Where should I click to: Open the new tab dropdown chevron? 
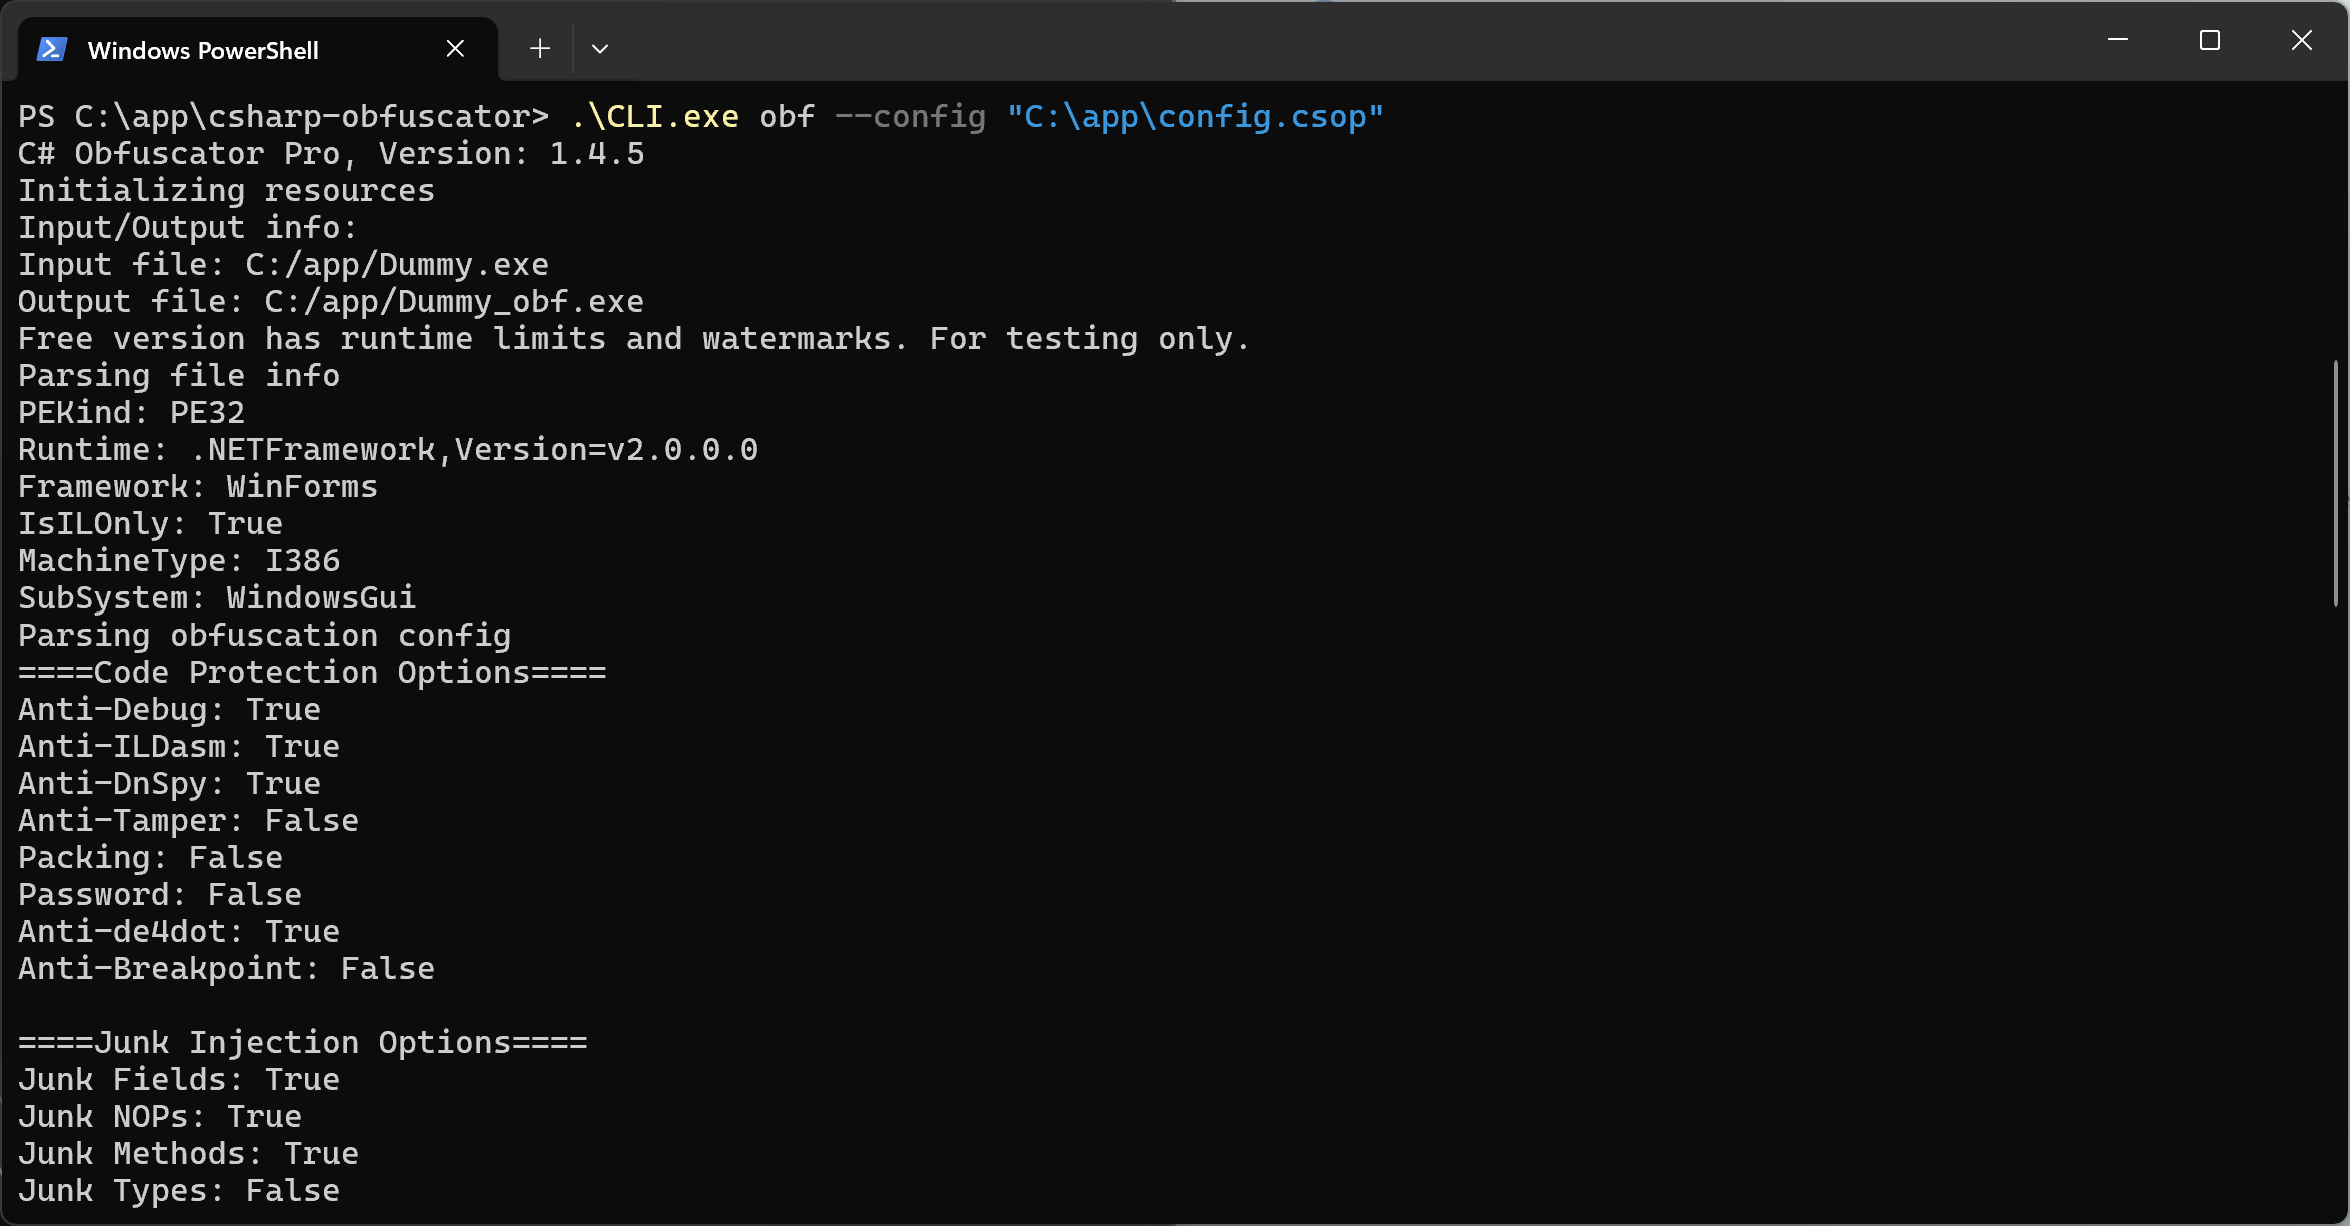pyautogui.click(x=600, y=47)
